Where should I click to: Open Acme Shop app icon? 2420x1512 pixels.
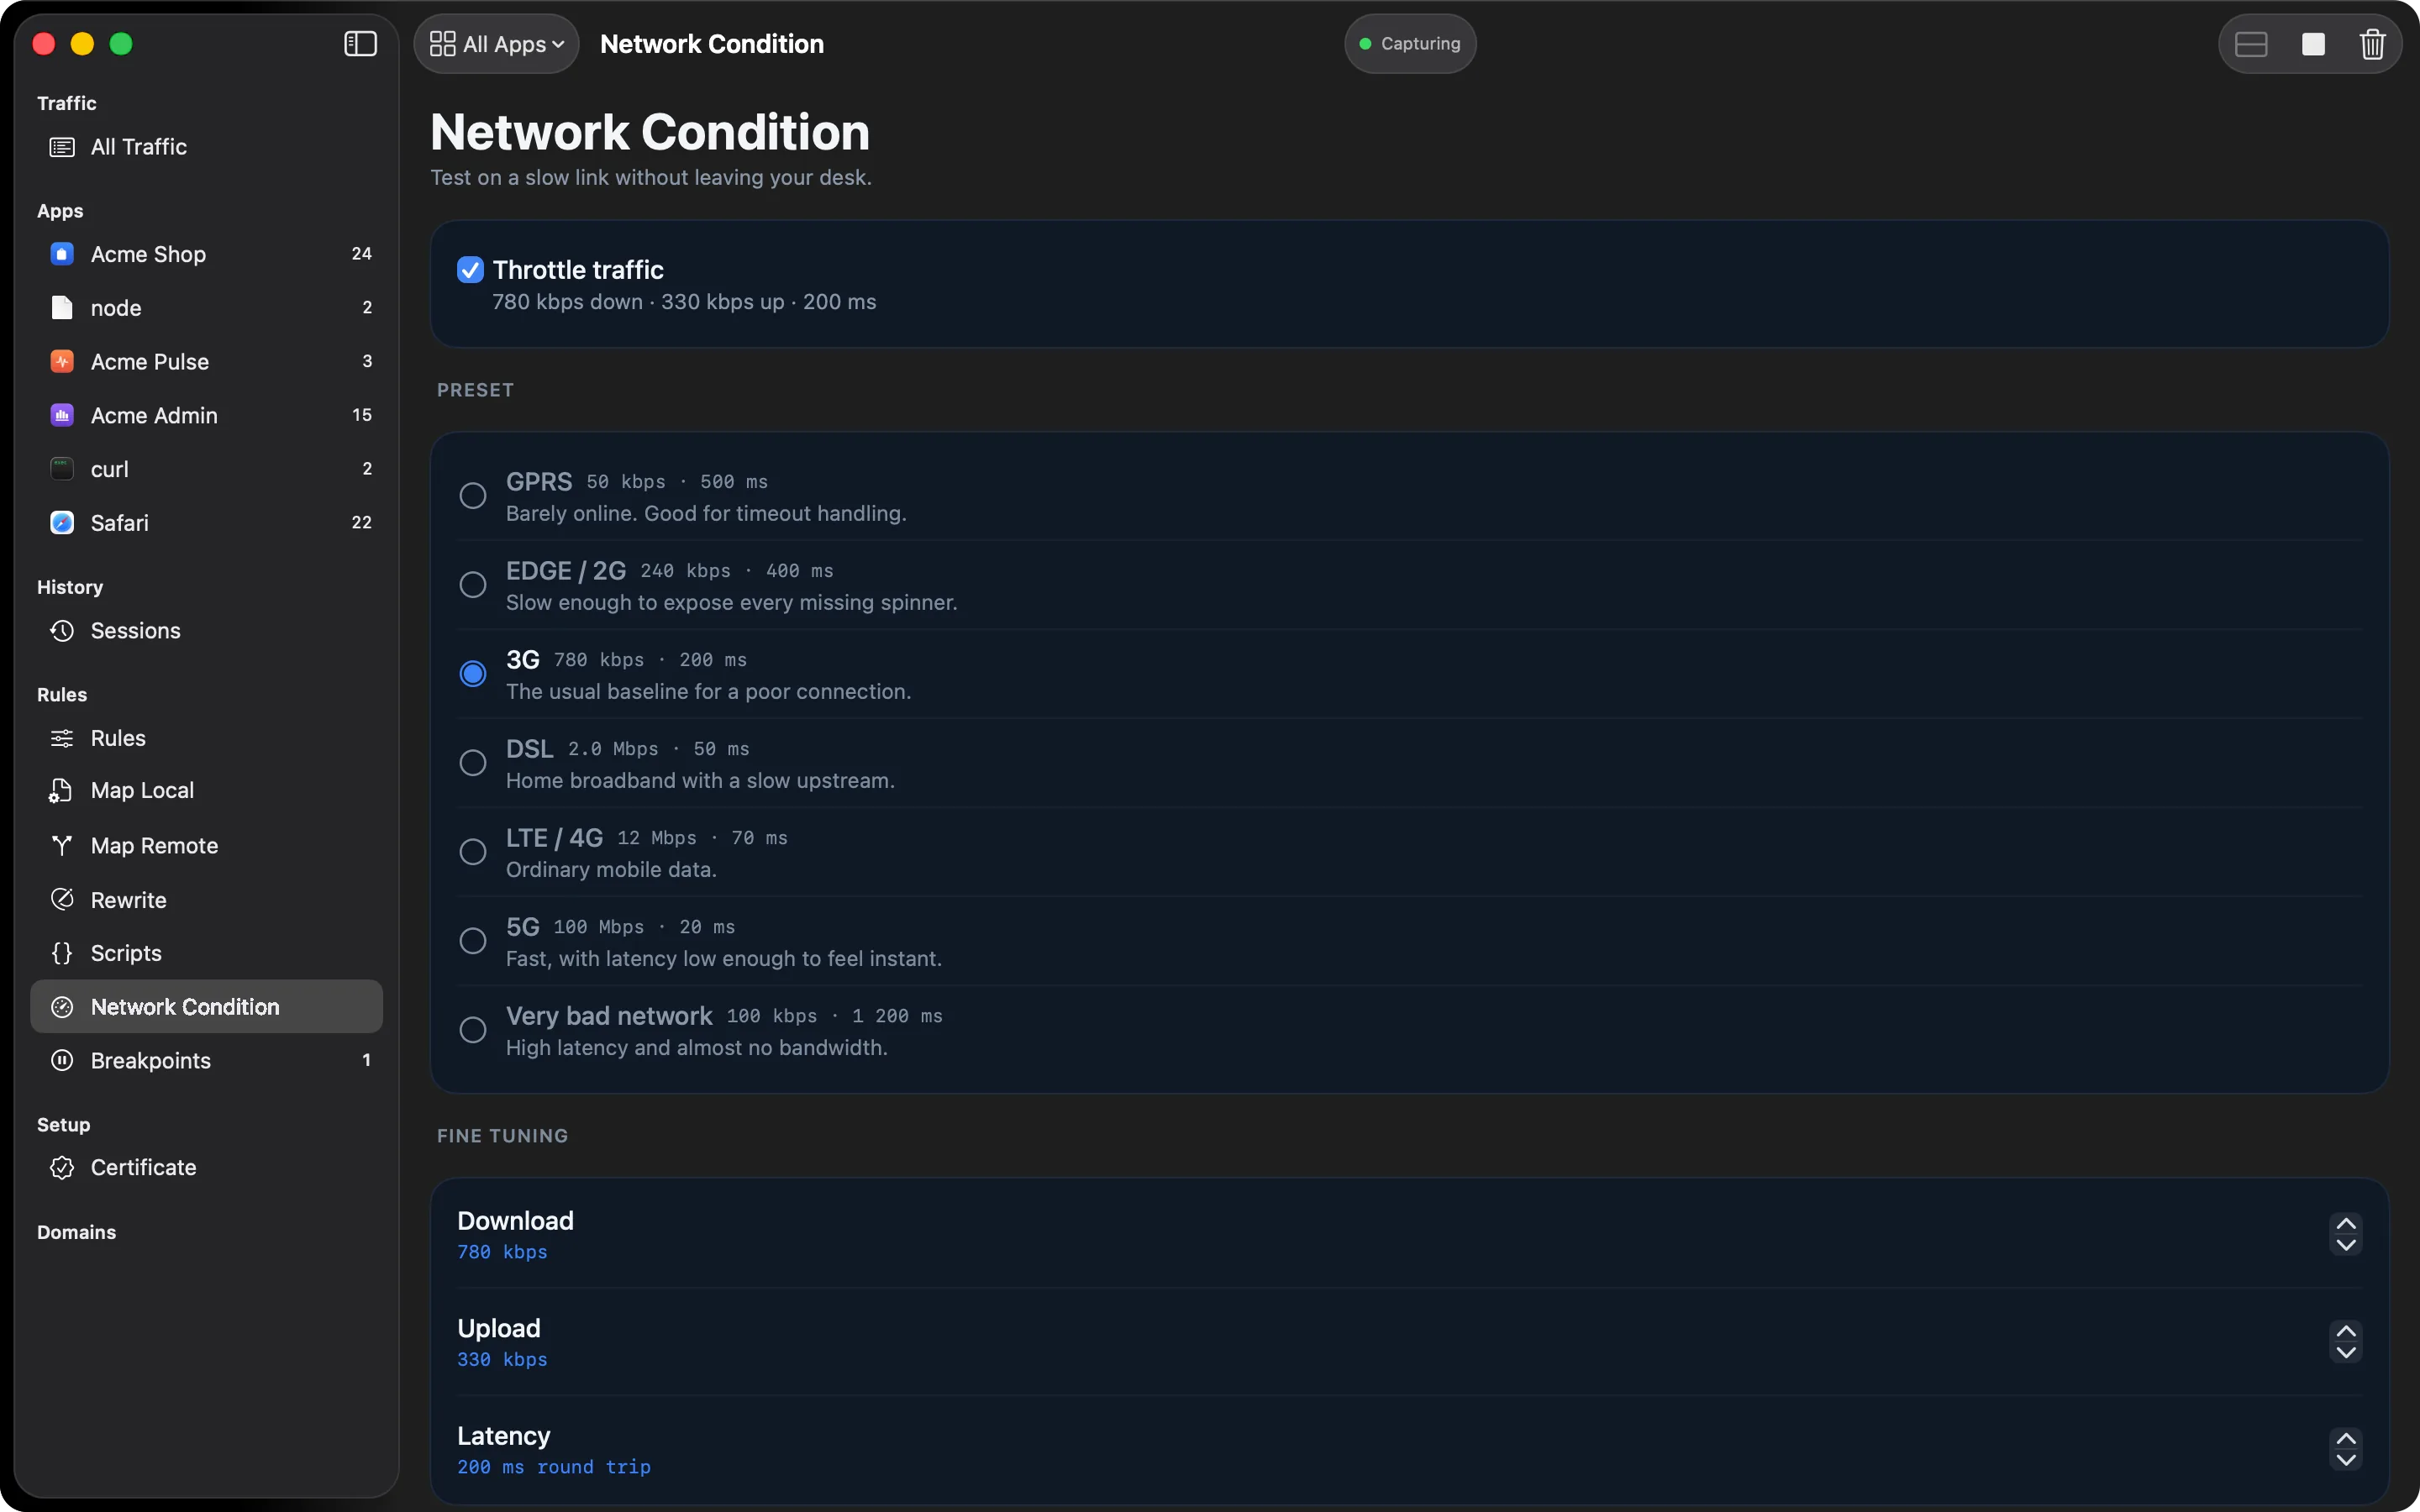[62, 254]
